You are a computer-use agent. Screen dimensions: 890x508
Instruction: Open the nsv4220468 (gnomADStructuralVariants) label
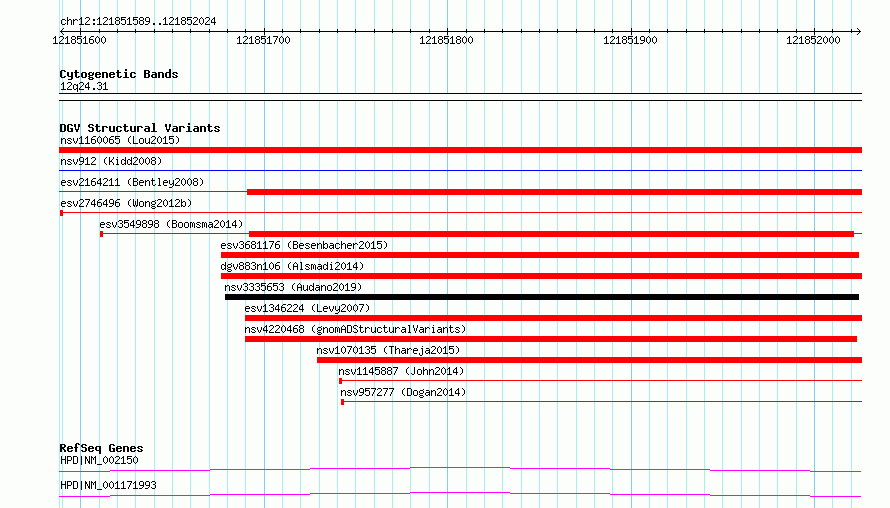[x=355, y=329]
